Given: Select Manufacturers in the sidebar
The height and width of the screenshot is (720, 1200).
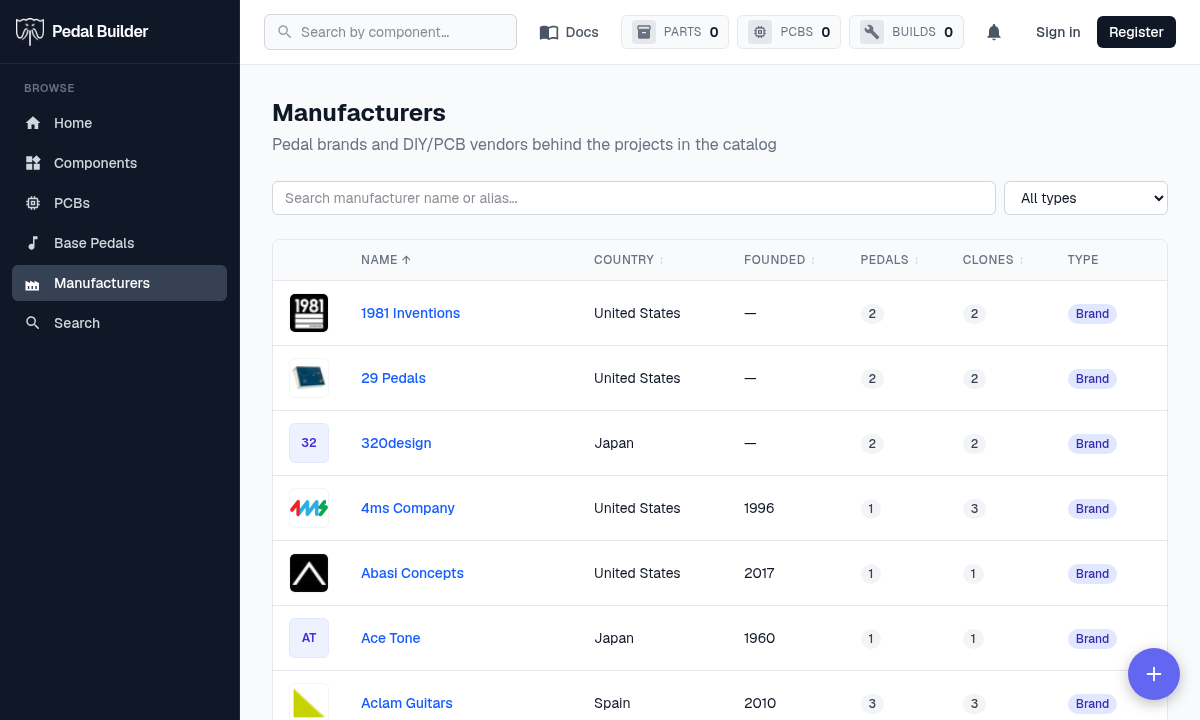Looking at the screenshot, I should click(119, 283).
